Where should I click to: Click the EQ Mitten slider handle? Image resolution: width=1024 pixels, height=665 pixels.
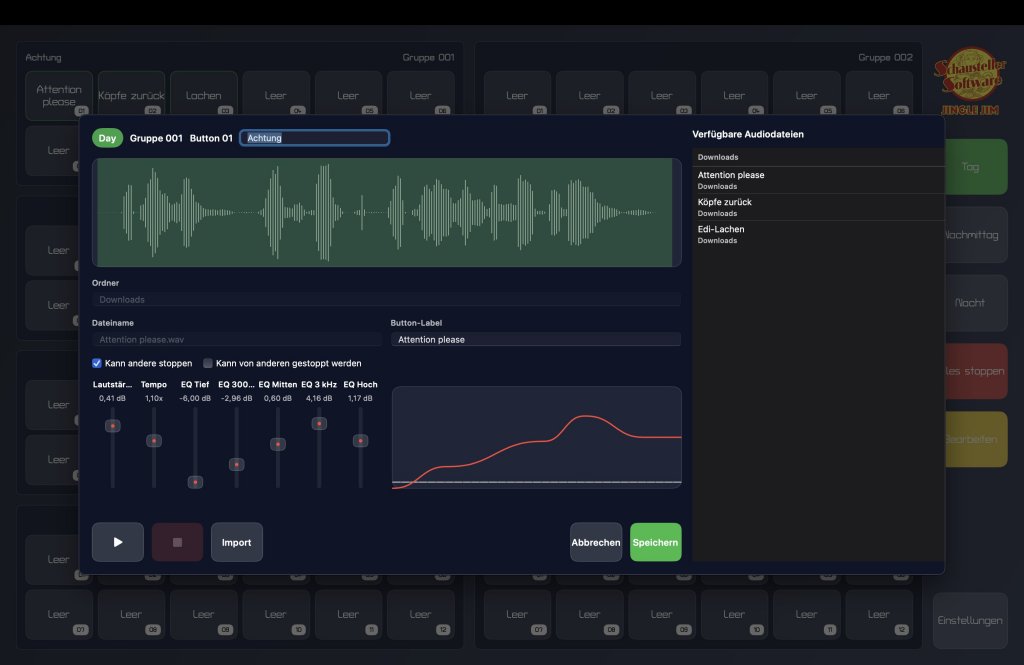point(278,444)
